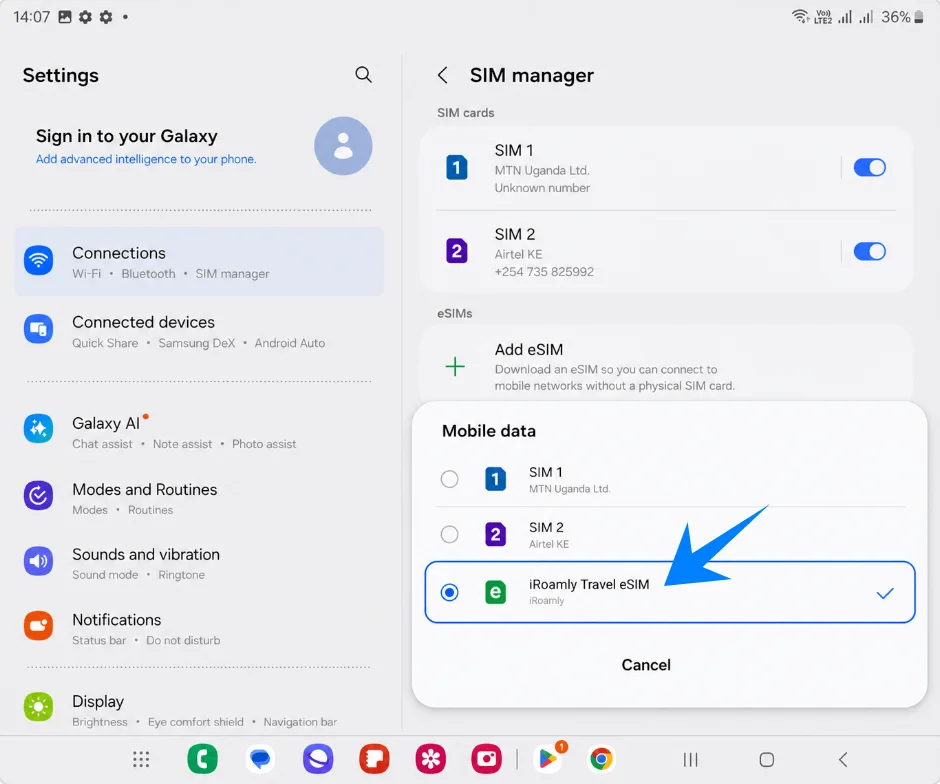Launch the Samsung Internet browser
The height and width of the screenshot is (784, 940).
click(318, 759)
